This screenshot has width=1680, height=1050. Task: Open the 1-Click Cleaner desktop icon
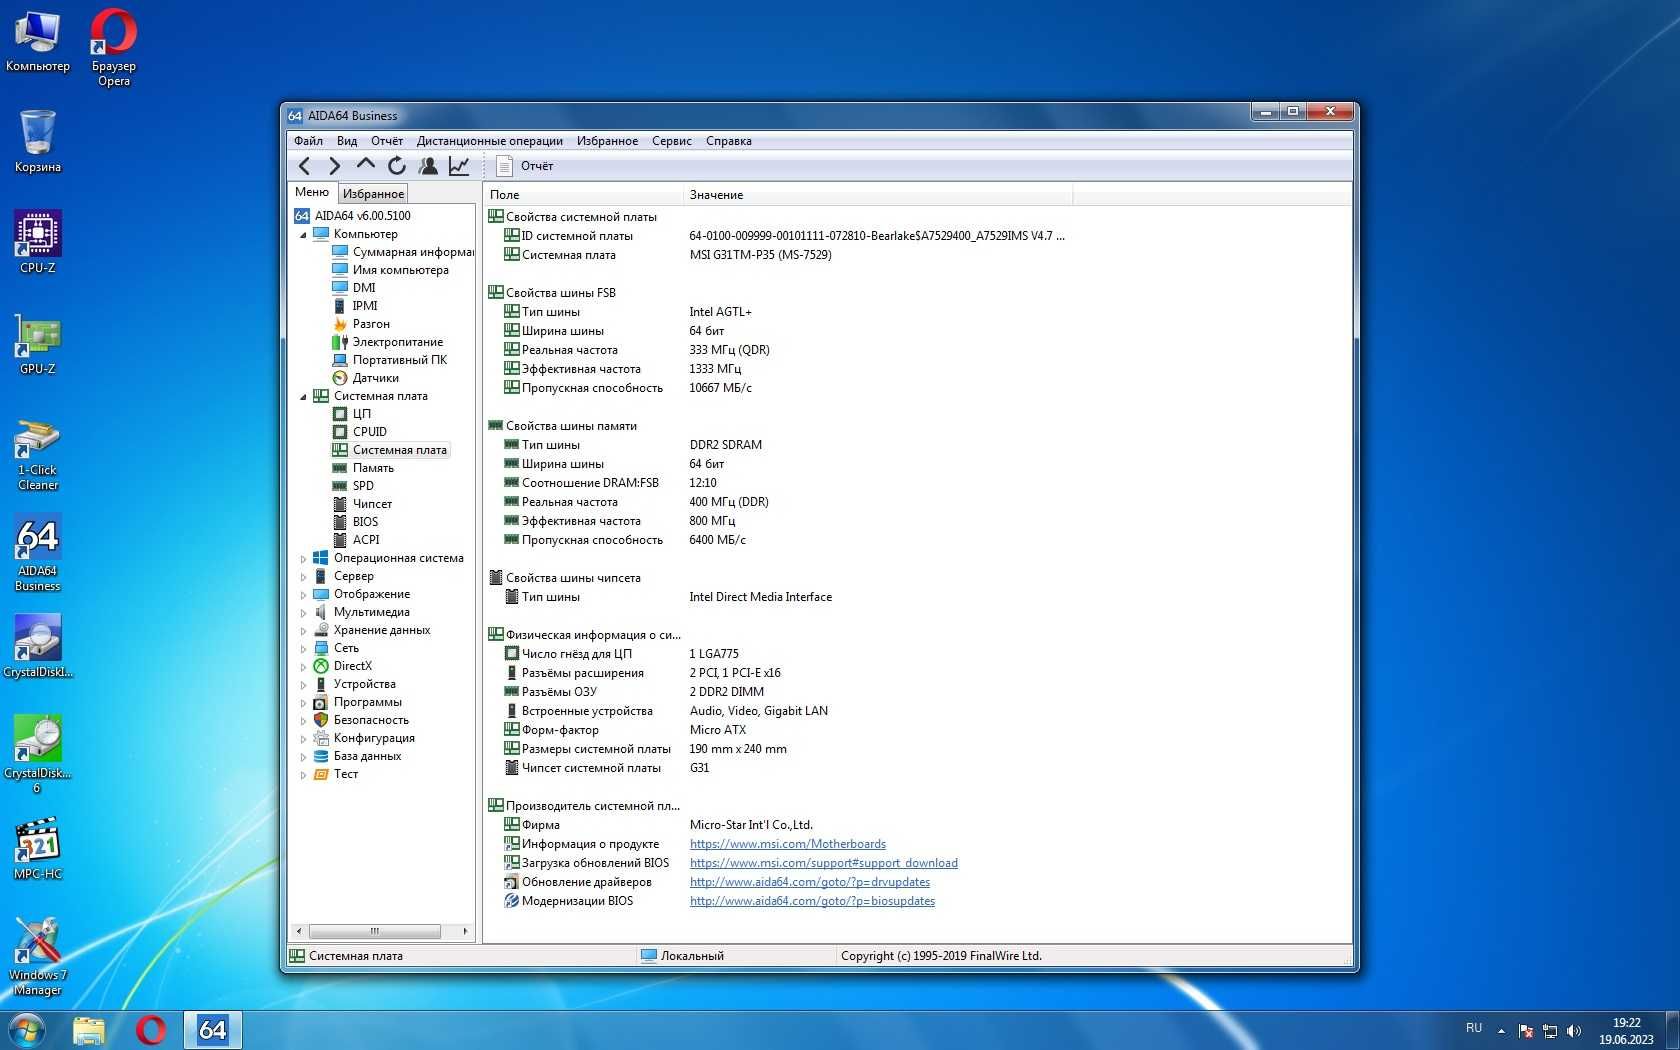point(38,455)
